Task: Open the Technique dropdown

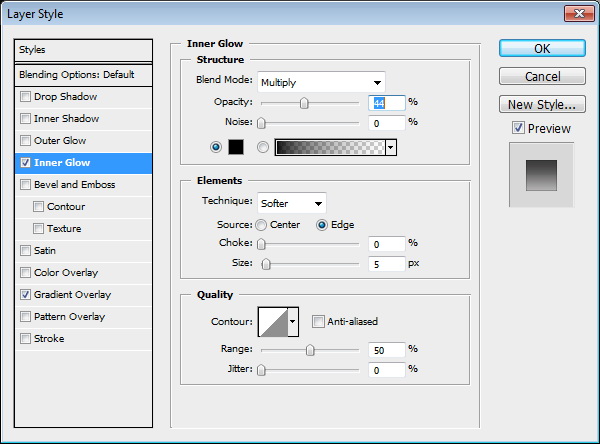Action: click(x=292, y=203)
